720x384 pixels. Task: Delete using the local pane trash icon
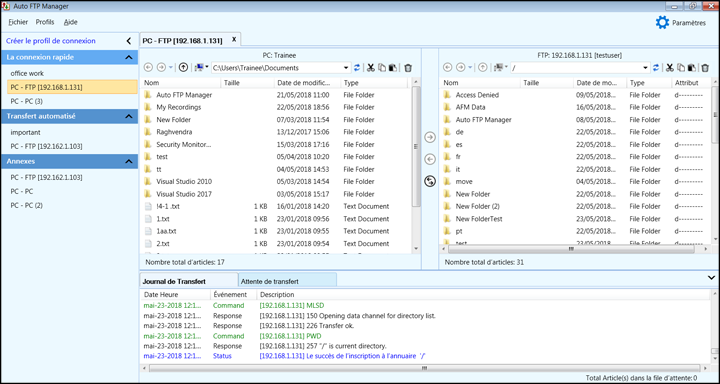click(x=408, y=68)
